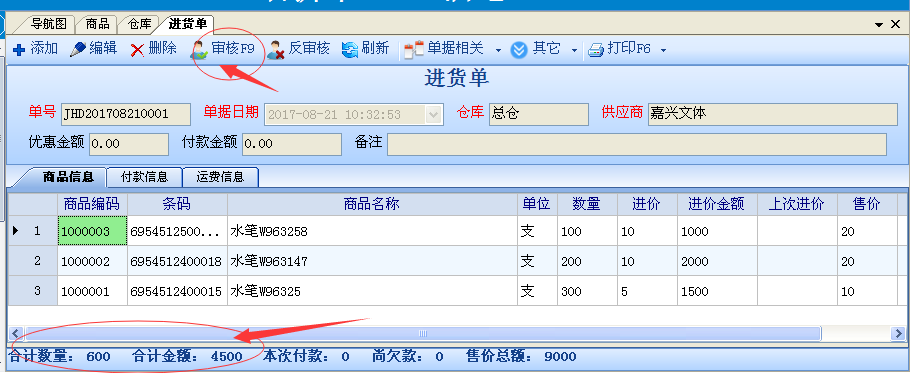The width and height of the screenshot is (910, 373).
Task: Switch to the 运费信息 sub-tab
Action: 220,177
